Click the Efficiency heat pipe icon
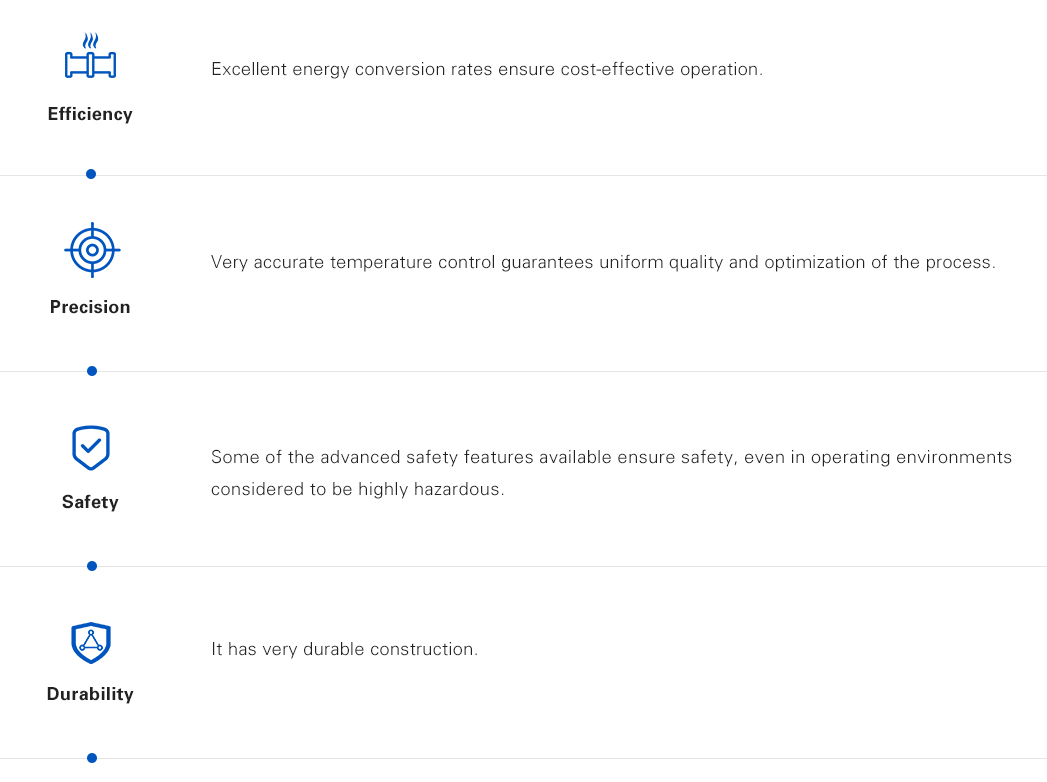 pyautogui.click(x=90, y=57)
